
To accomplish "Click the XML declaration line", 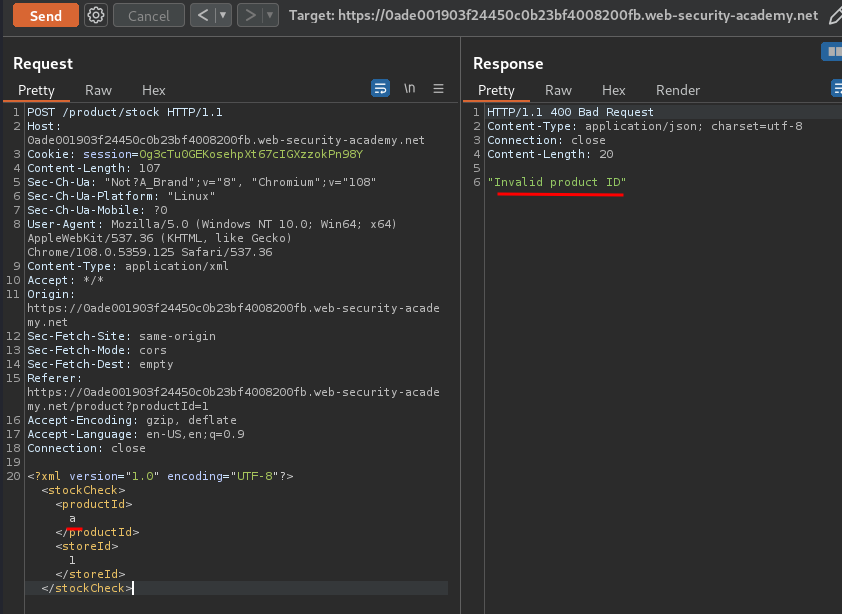I will [160, 476].
